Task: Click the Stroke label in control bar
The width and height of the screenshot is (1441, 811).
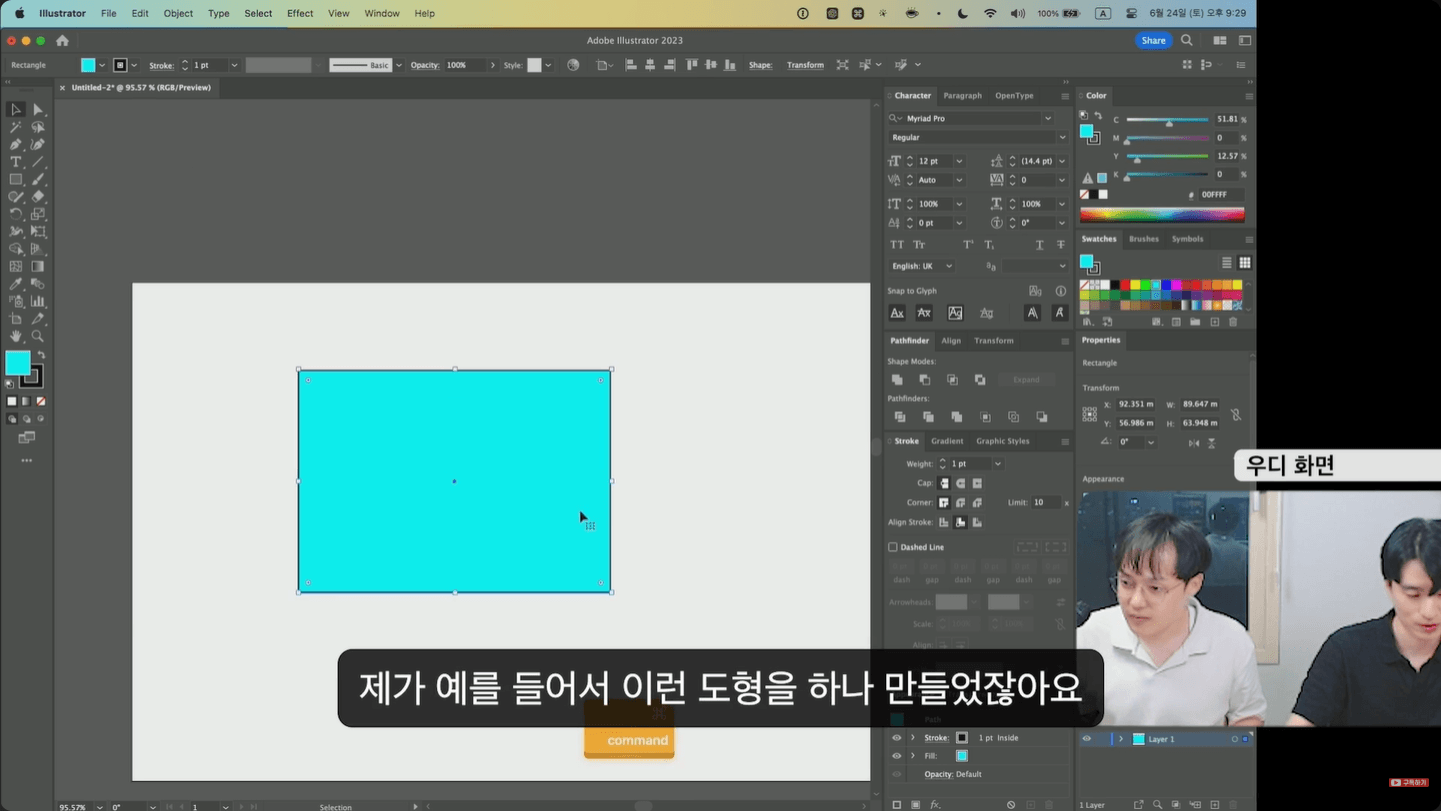Action: tap(161, 65)
